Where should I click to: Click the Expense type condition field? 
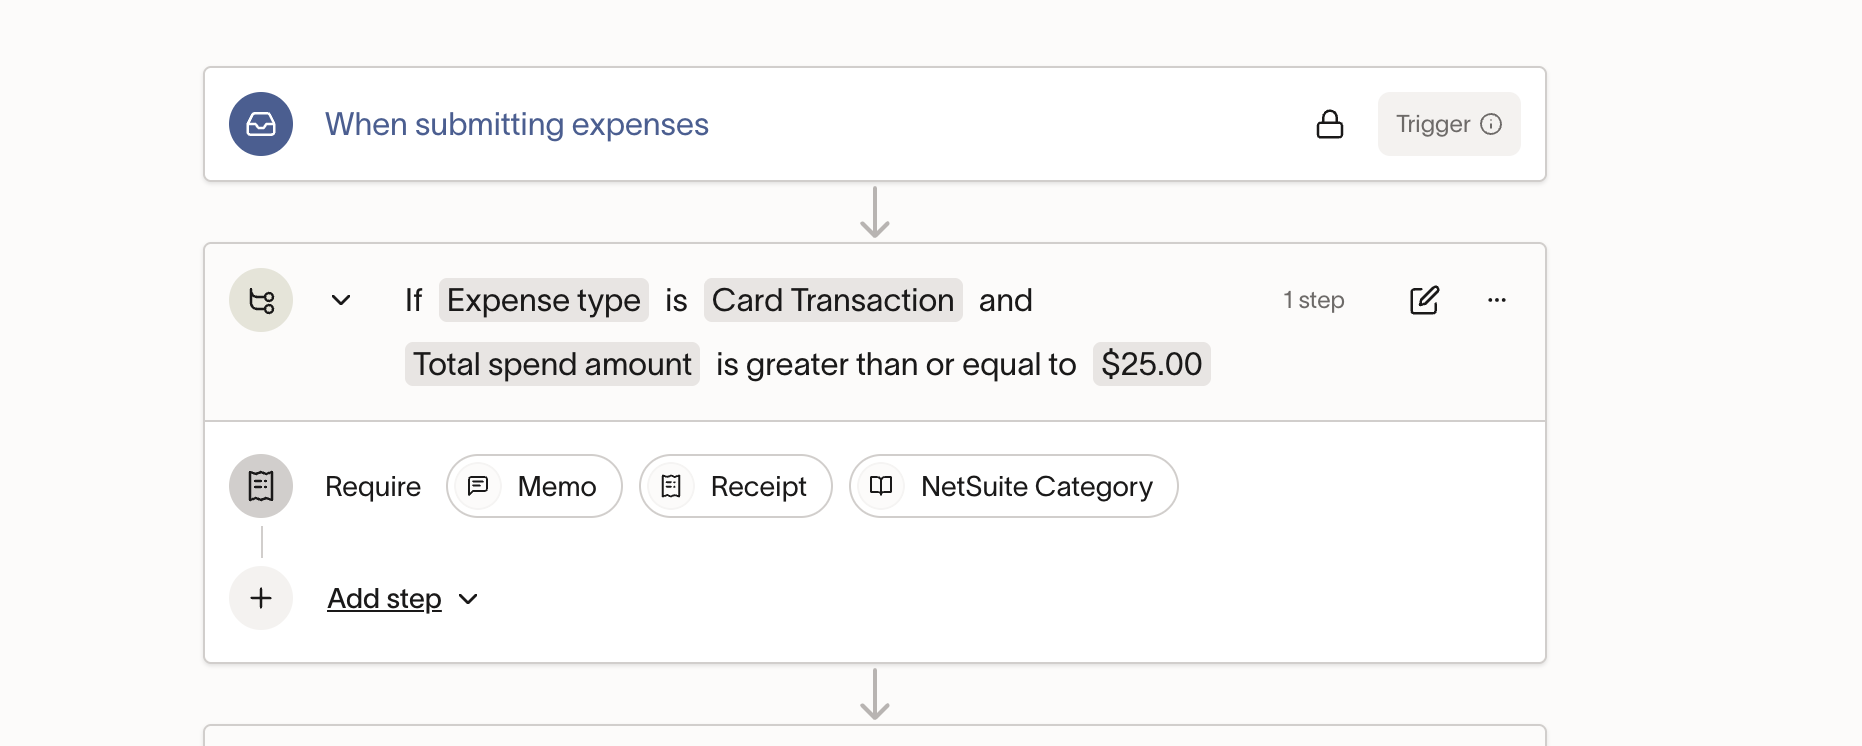tap(543, 300)
